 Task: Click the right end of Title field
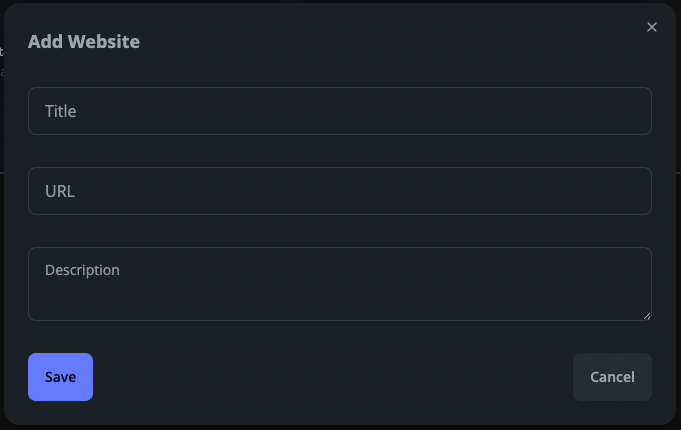pos(630,111)
